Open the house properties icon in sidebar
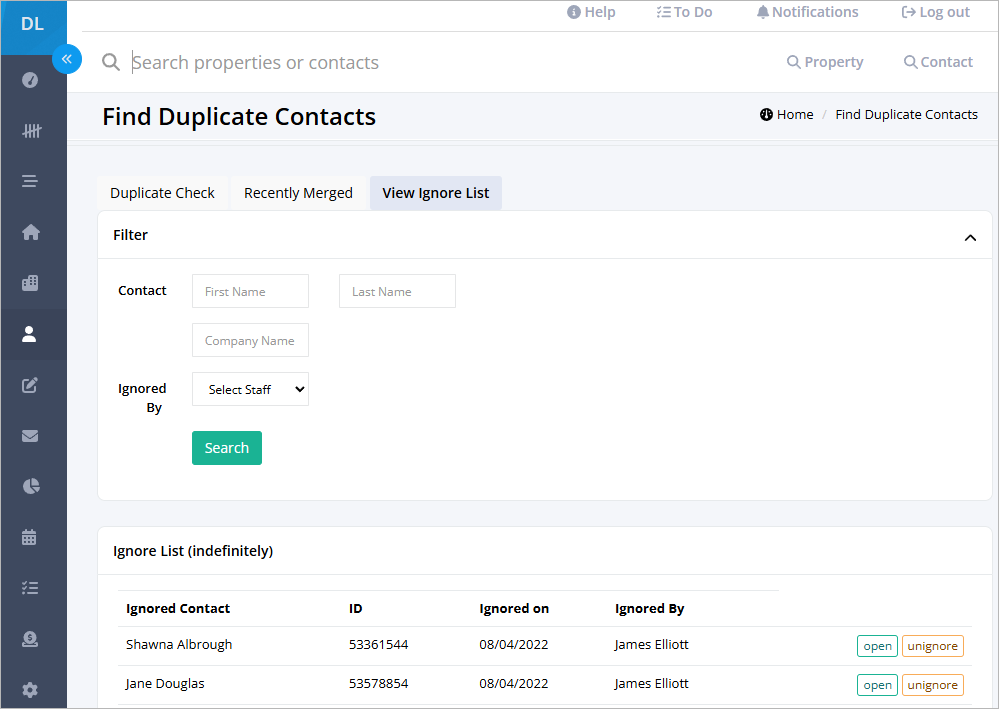999x709 pixels. point(30,232)
